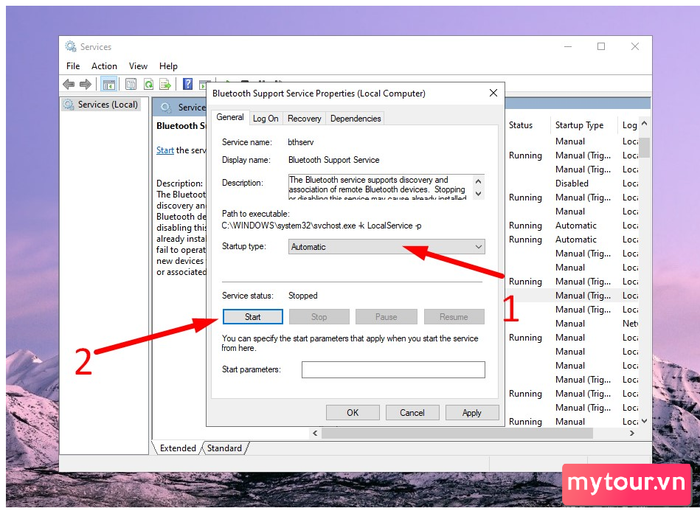
Task: Switch to the Log On tab
Action: tap(266, 118)
